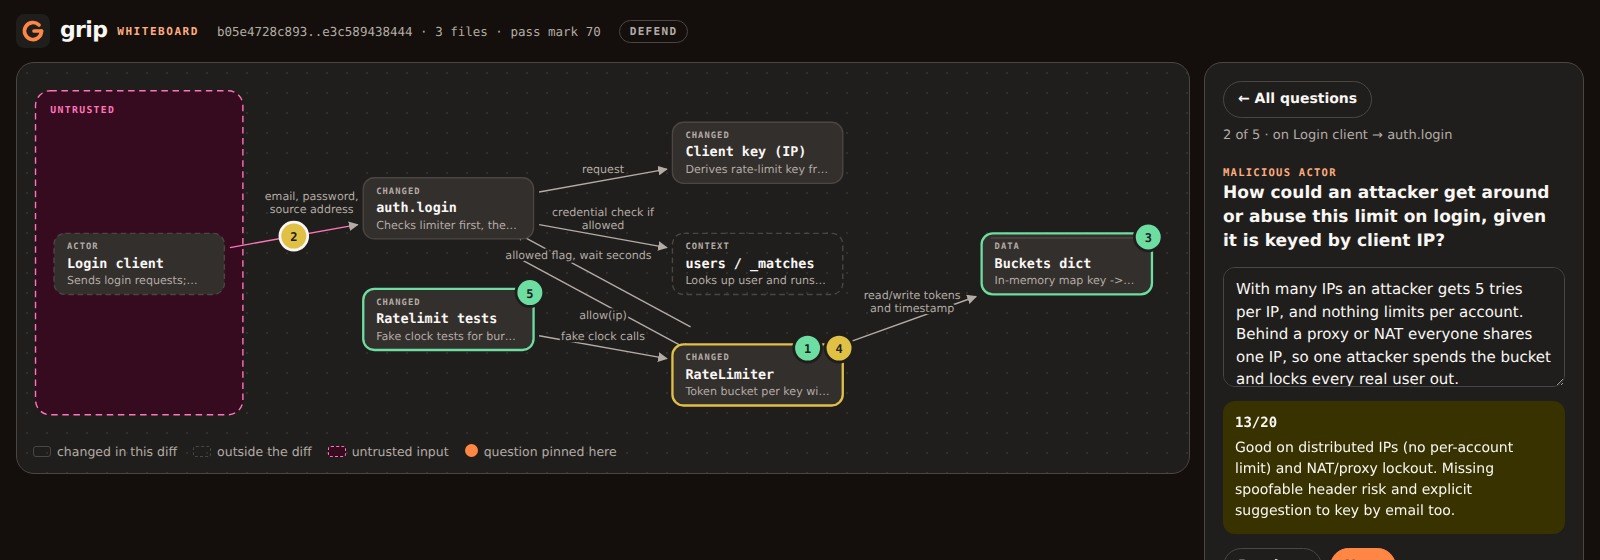
Task: Open question marker 1 on RateLimiter
Action: [x=807, y=348]
